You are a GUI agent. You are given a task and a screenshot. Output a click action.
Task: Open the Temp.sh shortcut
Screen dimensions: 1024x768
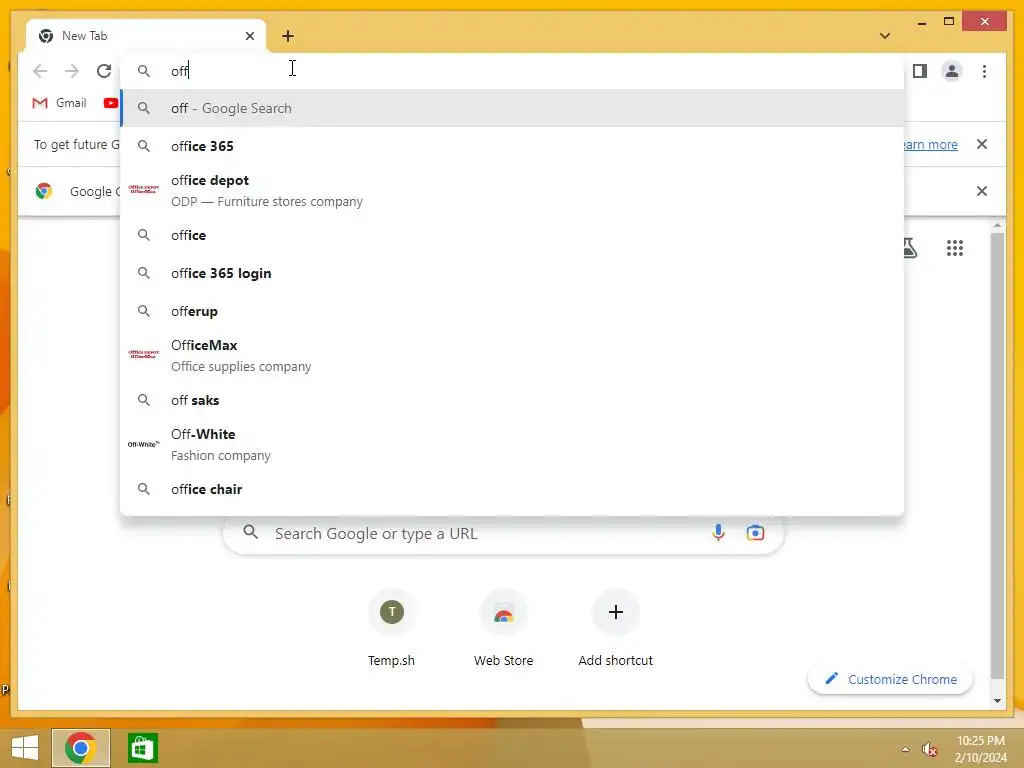[x=391, y=629]
